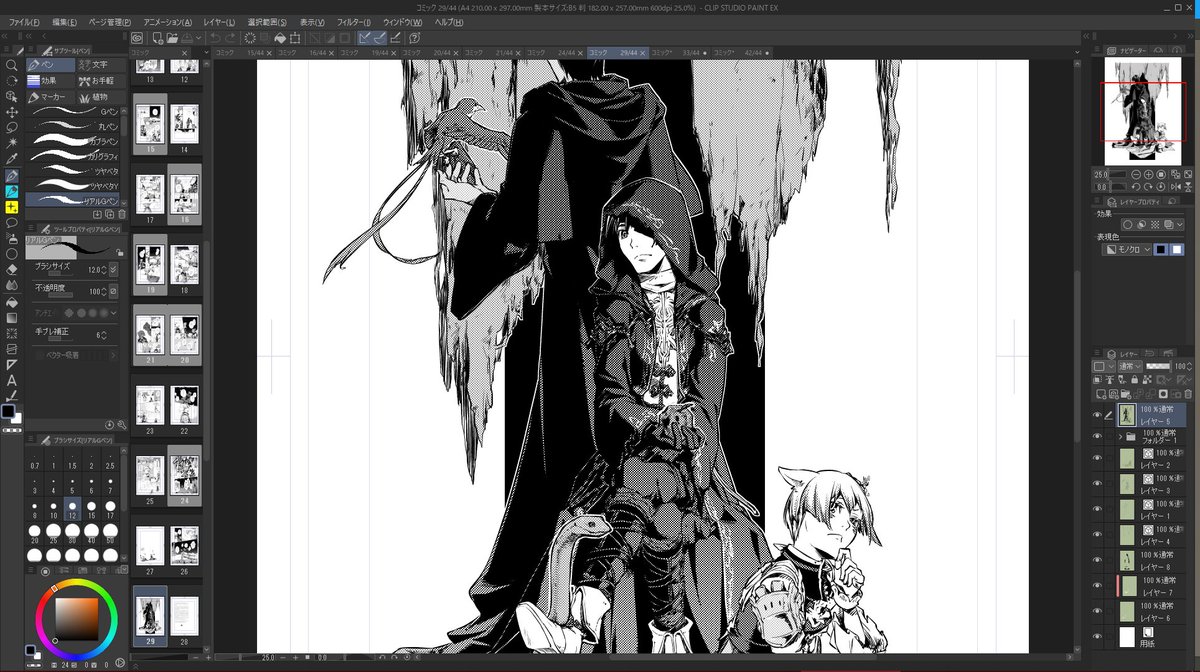Select ペン sub tool group

click(x=52, y=65)
